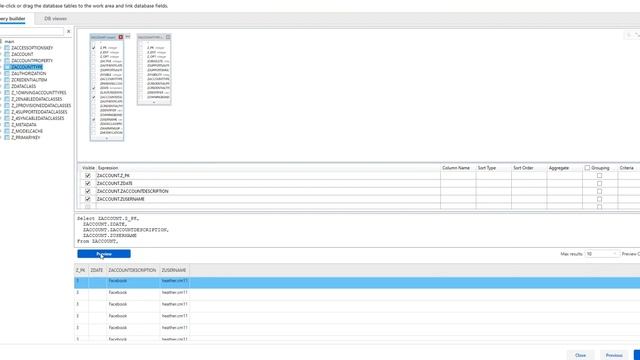Check Grouping for the ZACCOUNT.ZDATE row
640x360 pixels.
600,183
